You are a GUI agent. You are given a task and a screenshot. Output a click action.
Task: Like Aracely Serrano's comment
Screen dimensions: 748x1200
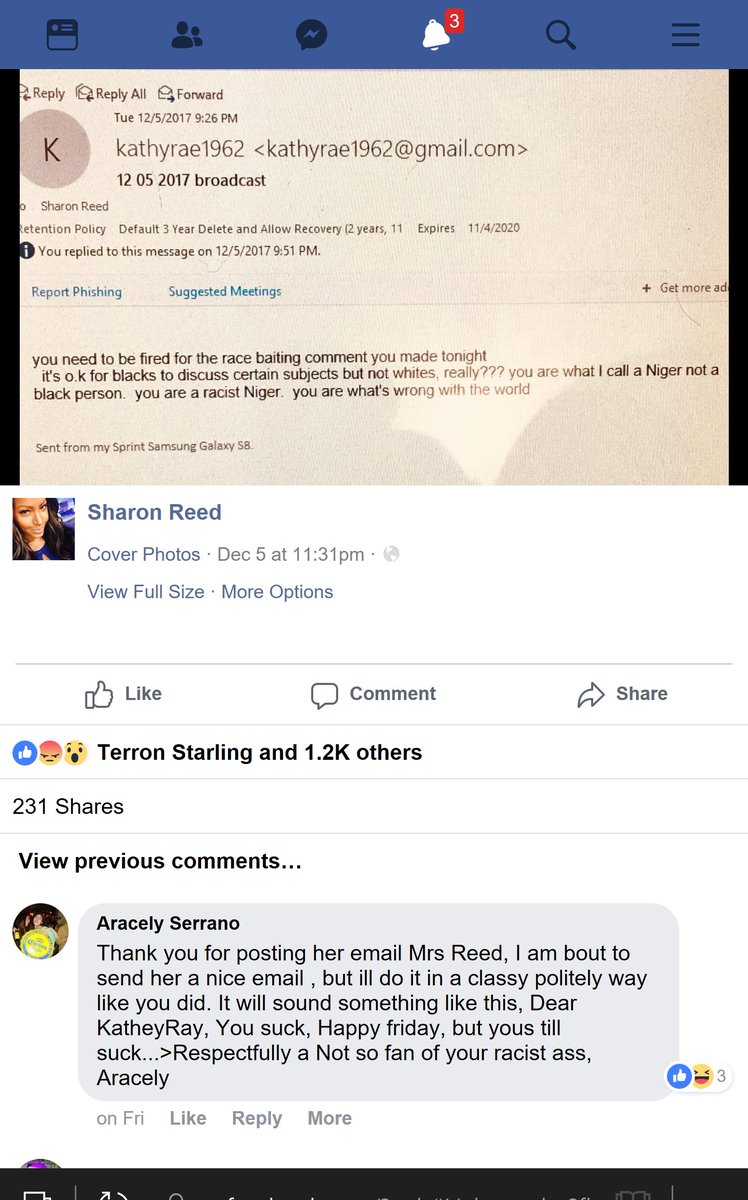click(188, 1118)
